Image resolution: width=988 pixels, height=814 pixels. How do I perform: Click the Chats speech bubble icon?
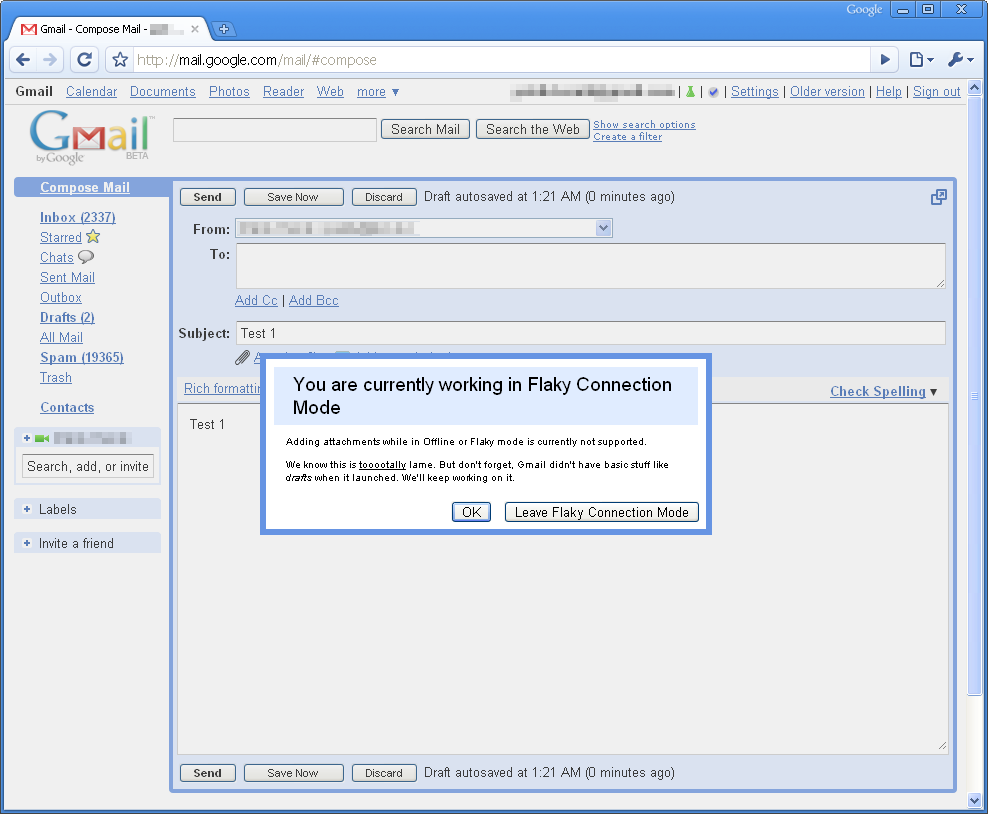coord(86,257)
